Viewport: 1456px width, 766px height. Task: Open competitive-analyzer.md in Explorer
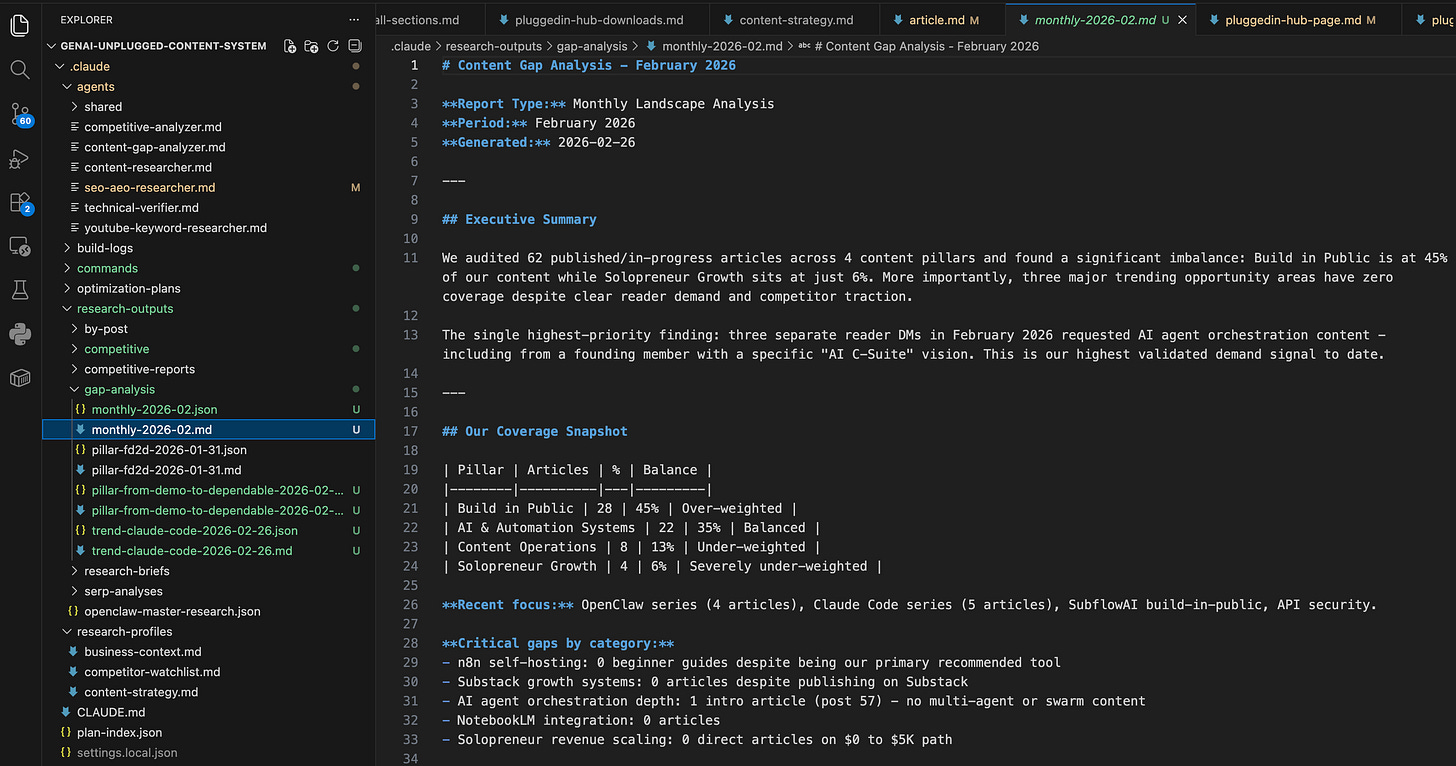click(x=153, y=127)
